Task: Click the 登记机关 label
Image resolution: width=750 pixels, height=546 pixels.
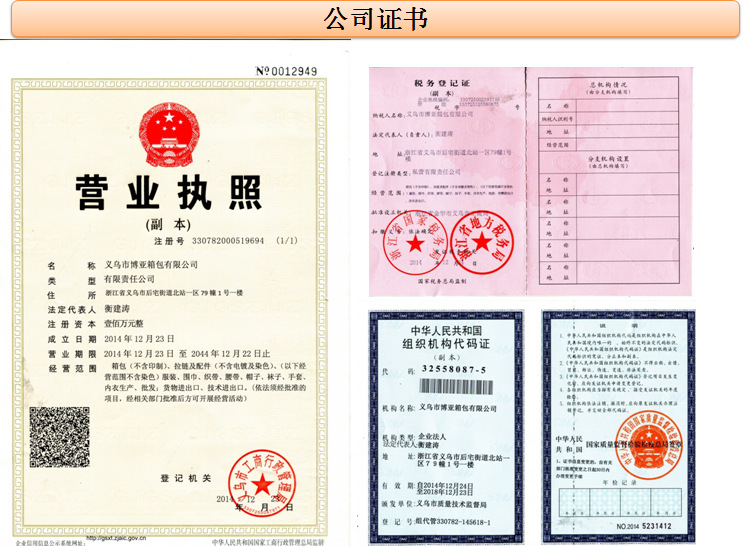Action: pyautogui.click(x=186, y=478)
